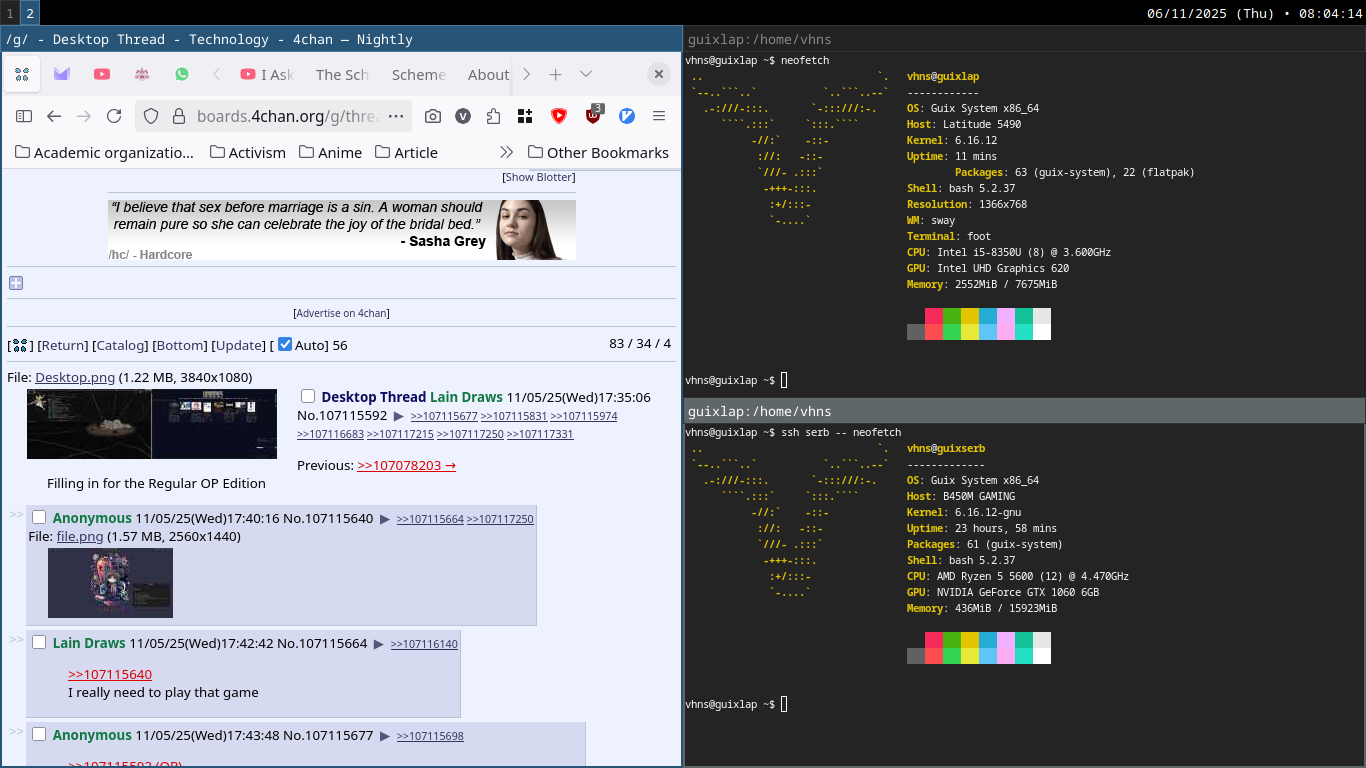Screen dimensions: 1366x768
Task: Open the Academic organizations bookmark folder
Action: 105,152
